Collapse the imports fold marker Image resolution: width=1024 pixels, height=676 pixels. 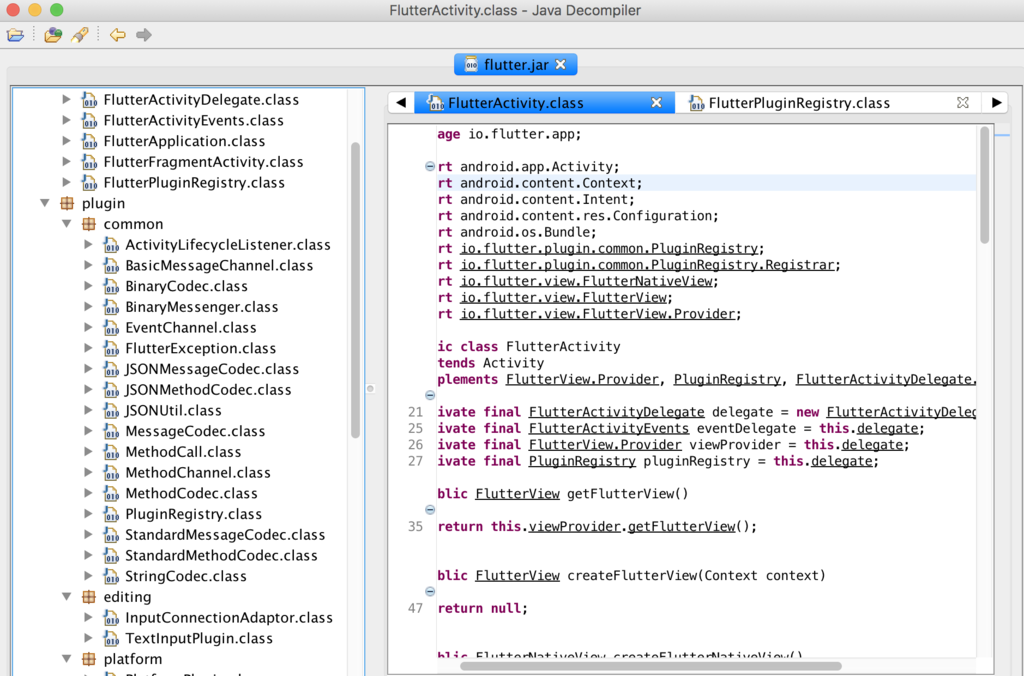(430, 167)
